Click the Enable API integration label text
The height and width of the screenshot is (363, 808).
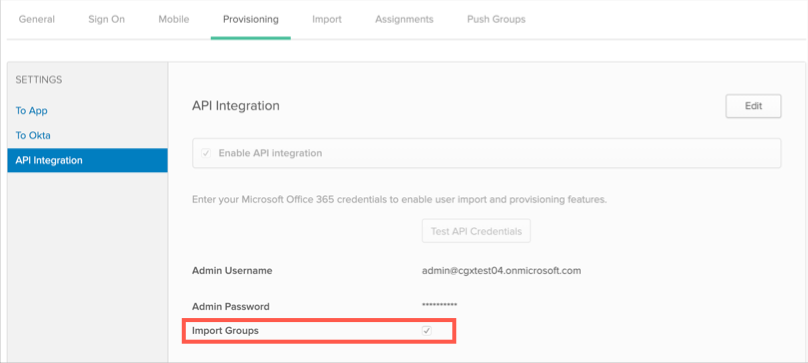(x=271, y=153)
